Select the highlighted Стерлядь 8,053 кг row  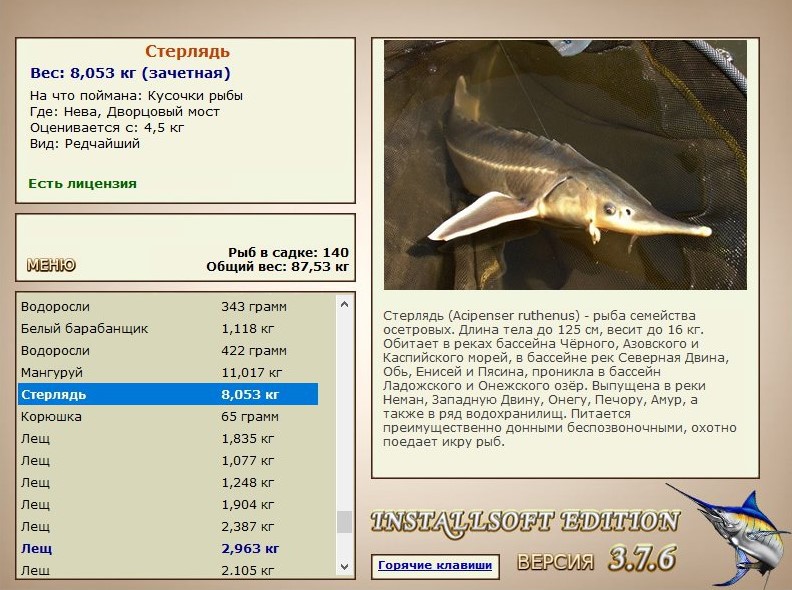point(168,395)
